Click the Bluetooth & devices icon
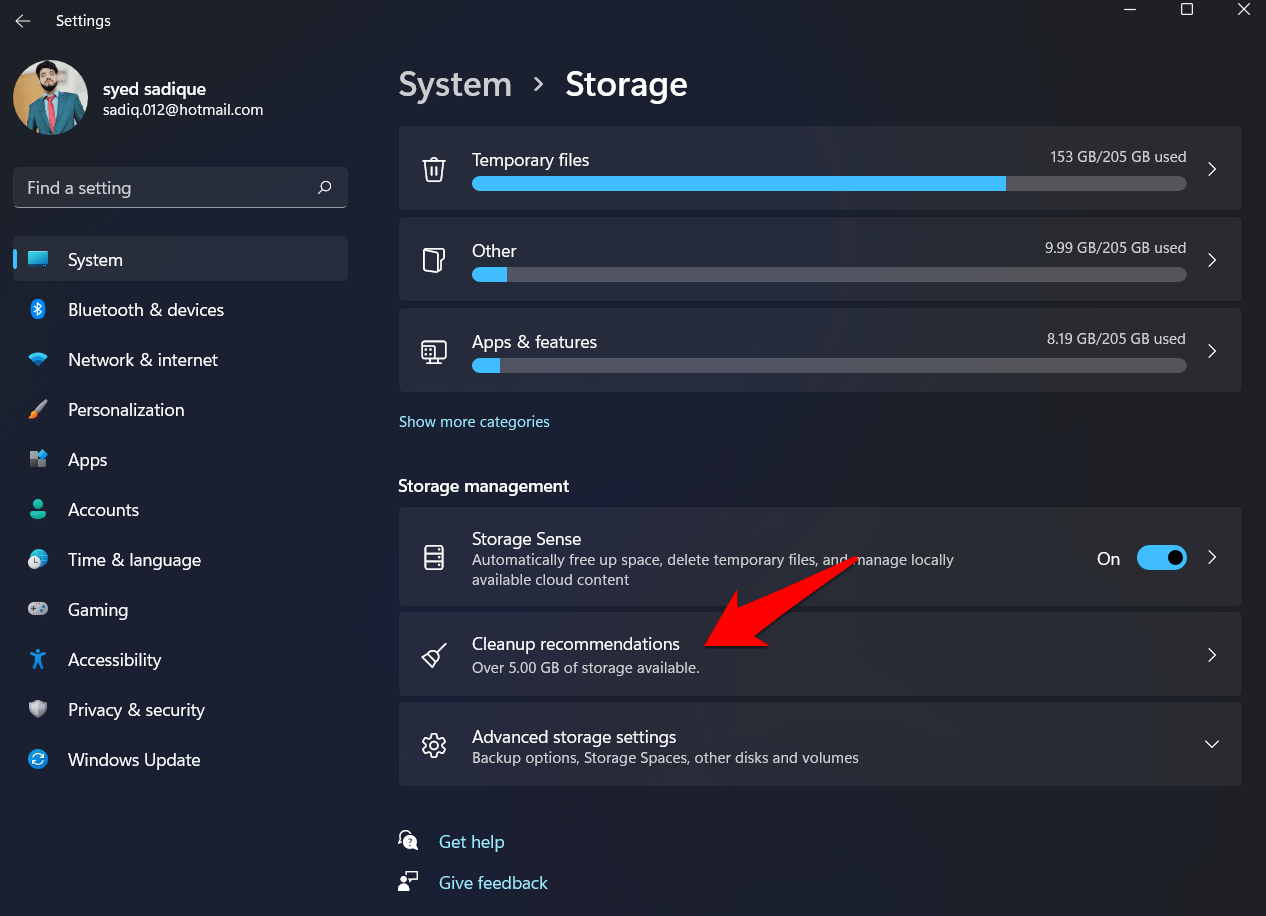 (x=38, y=310)
